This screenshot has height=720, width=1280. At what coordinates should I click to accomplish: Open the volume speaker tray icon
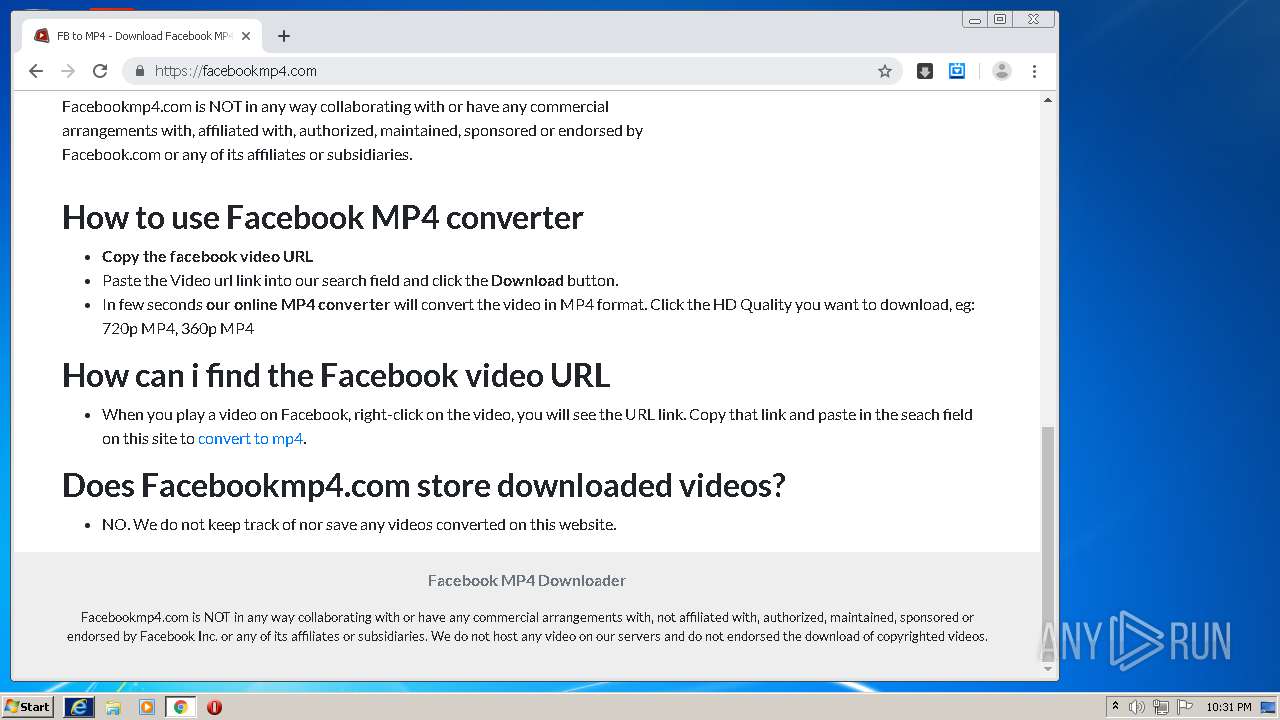1137,707
